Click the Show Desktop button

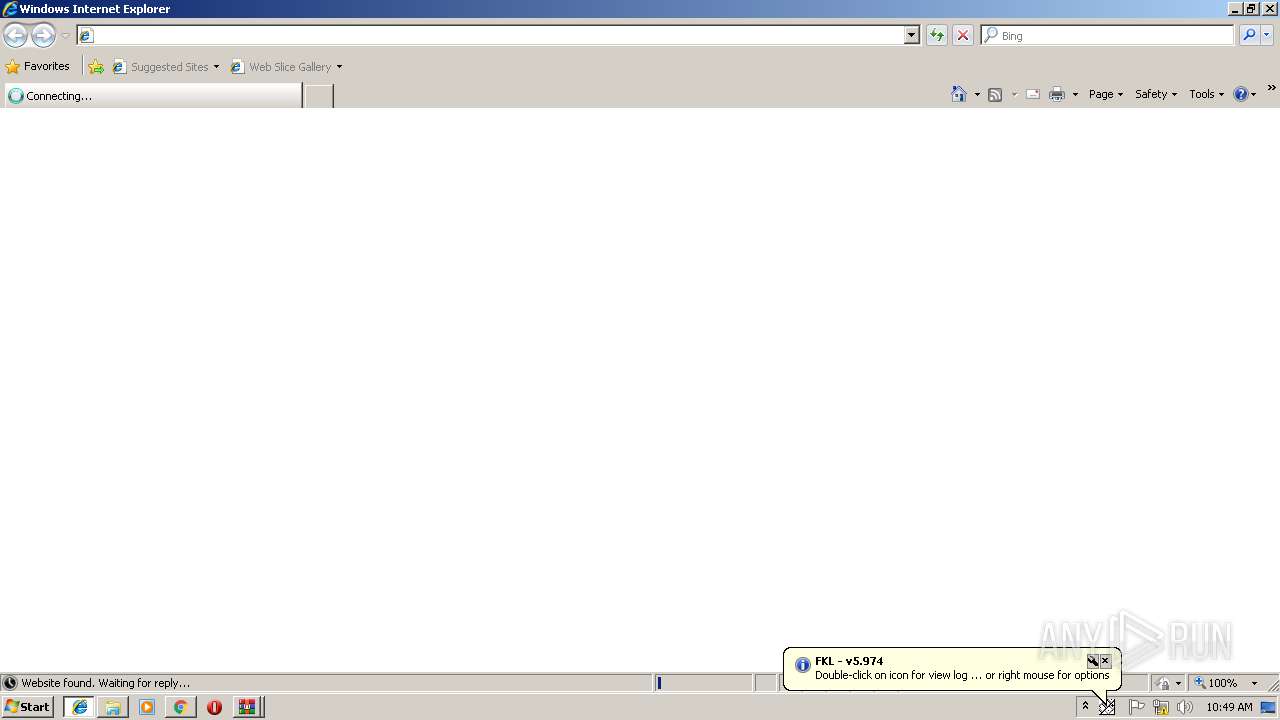pos(1268,707)
